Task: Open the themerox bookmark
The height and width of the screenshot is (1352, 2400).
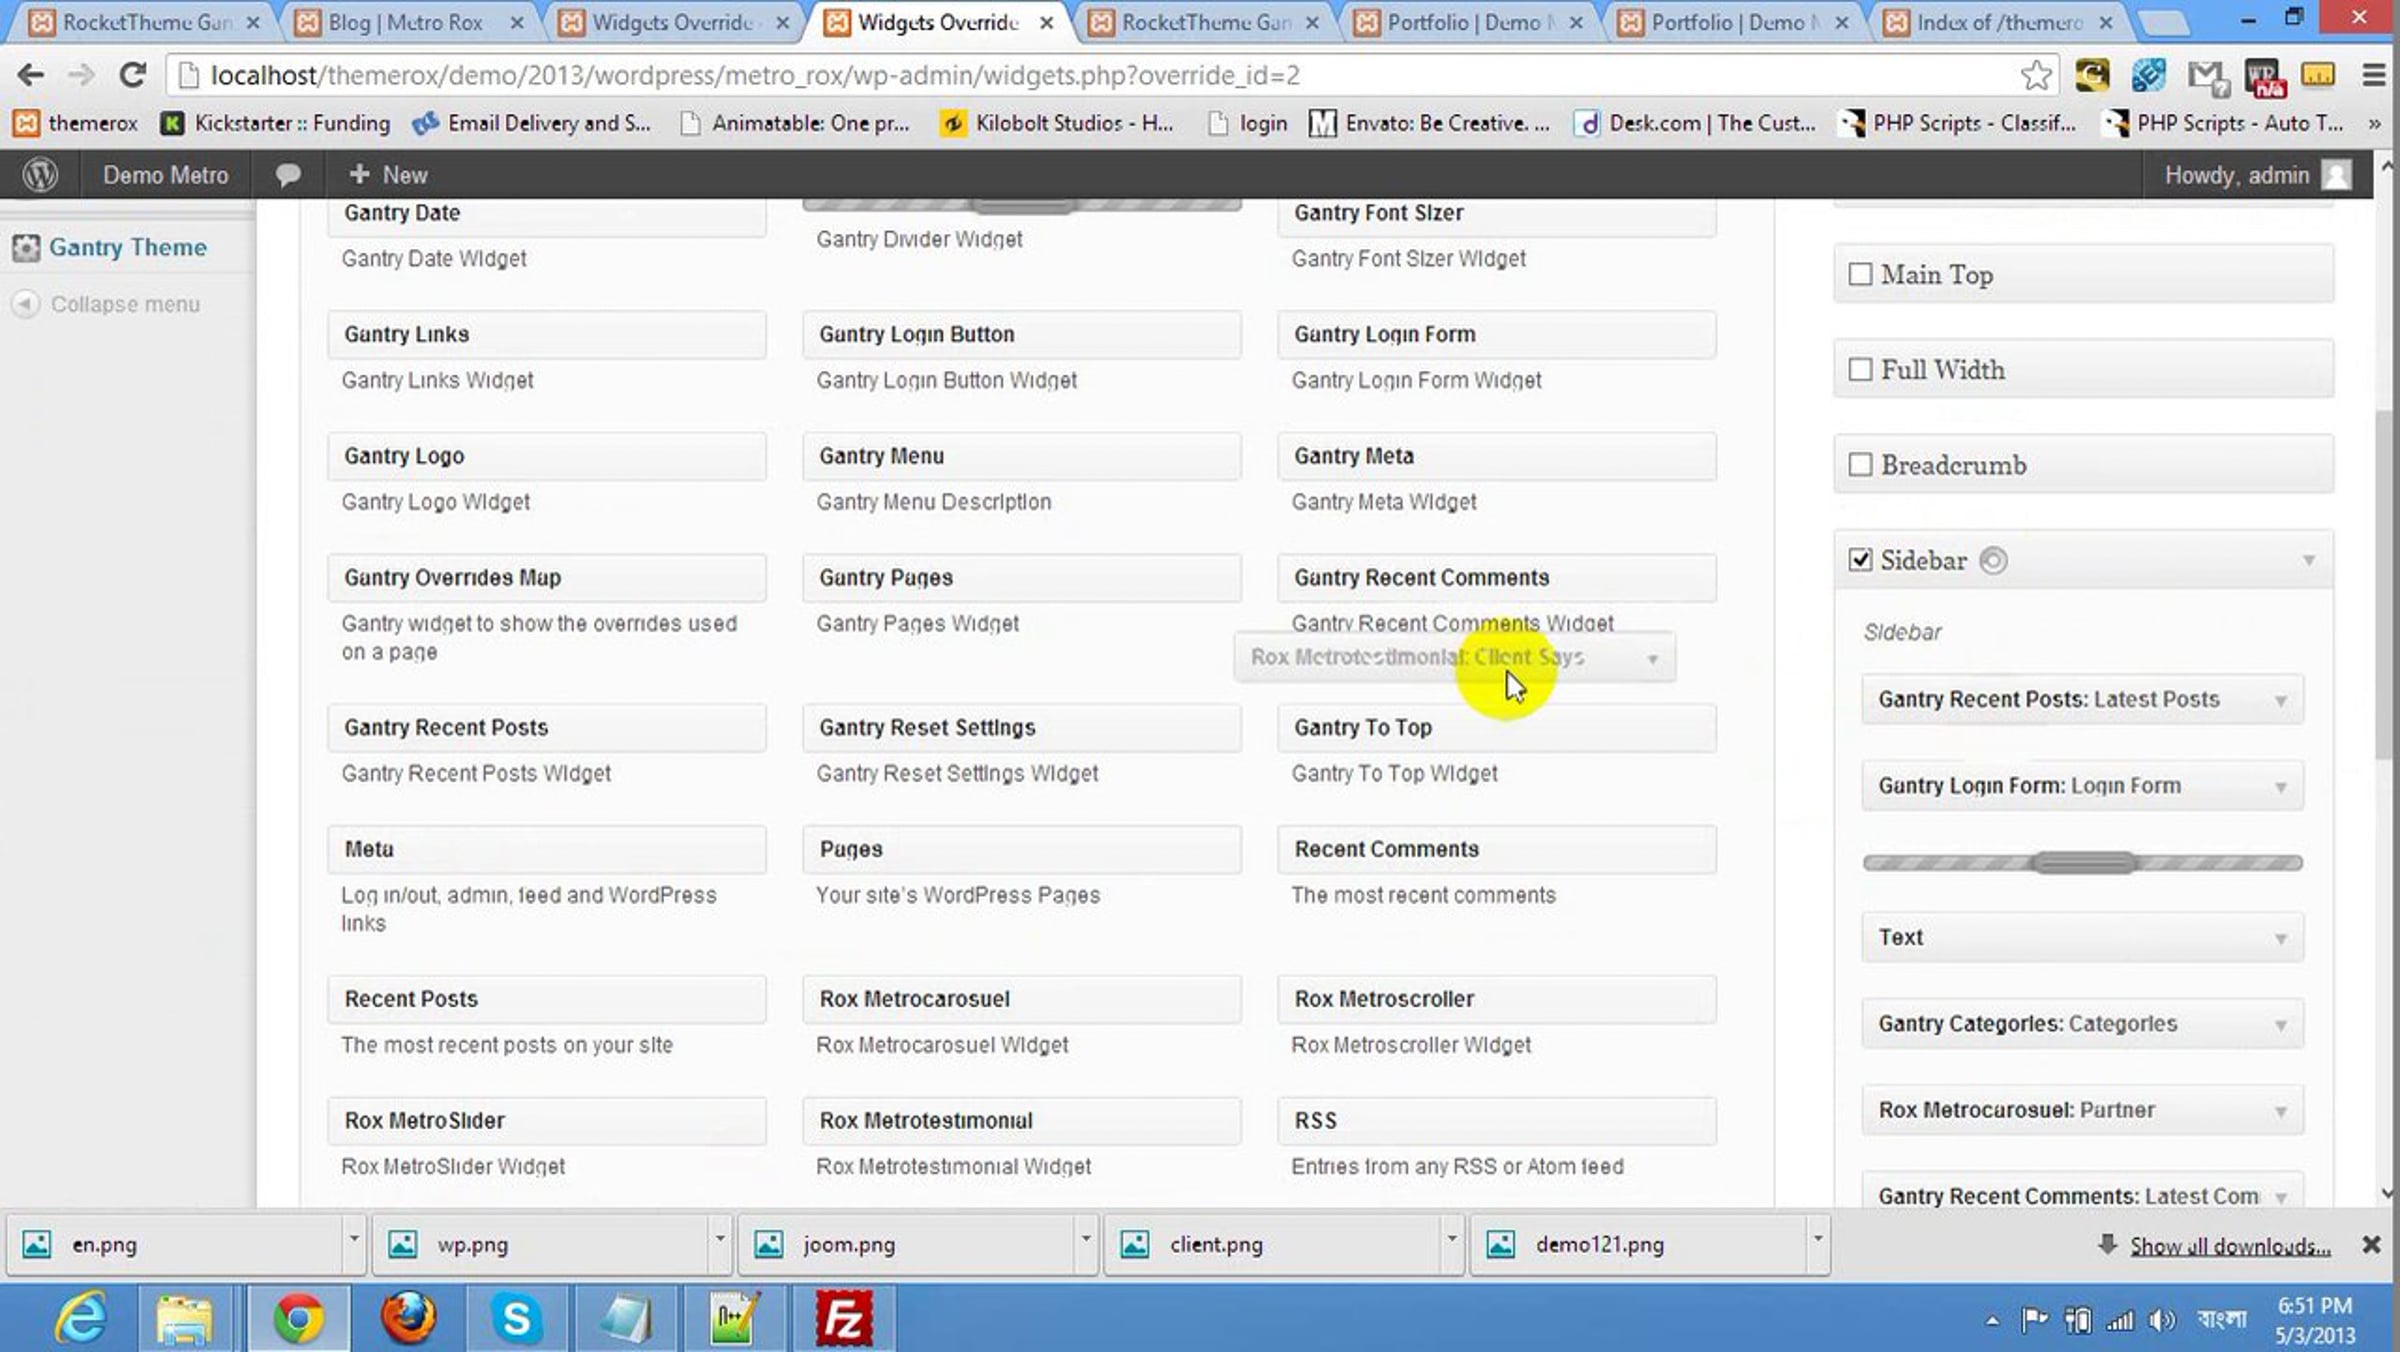Action: 76,123
